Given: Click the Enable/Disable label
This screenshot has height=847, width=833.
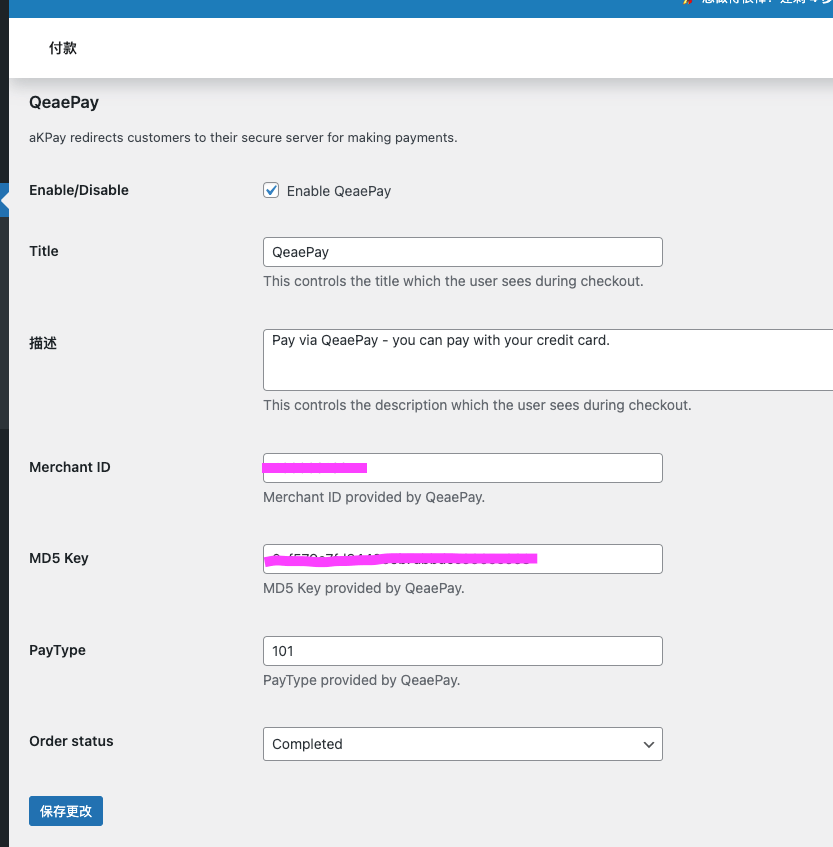Looking at the screenshot, I should click(79, 190).
